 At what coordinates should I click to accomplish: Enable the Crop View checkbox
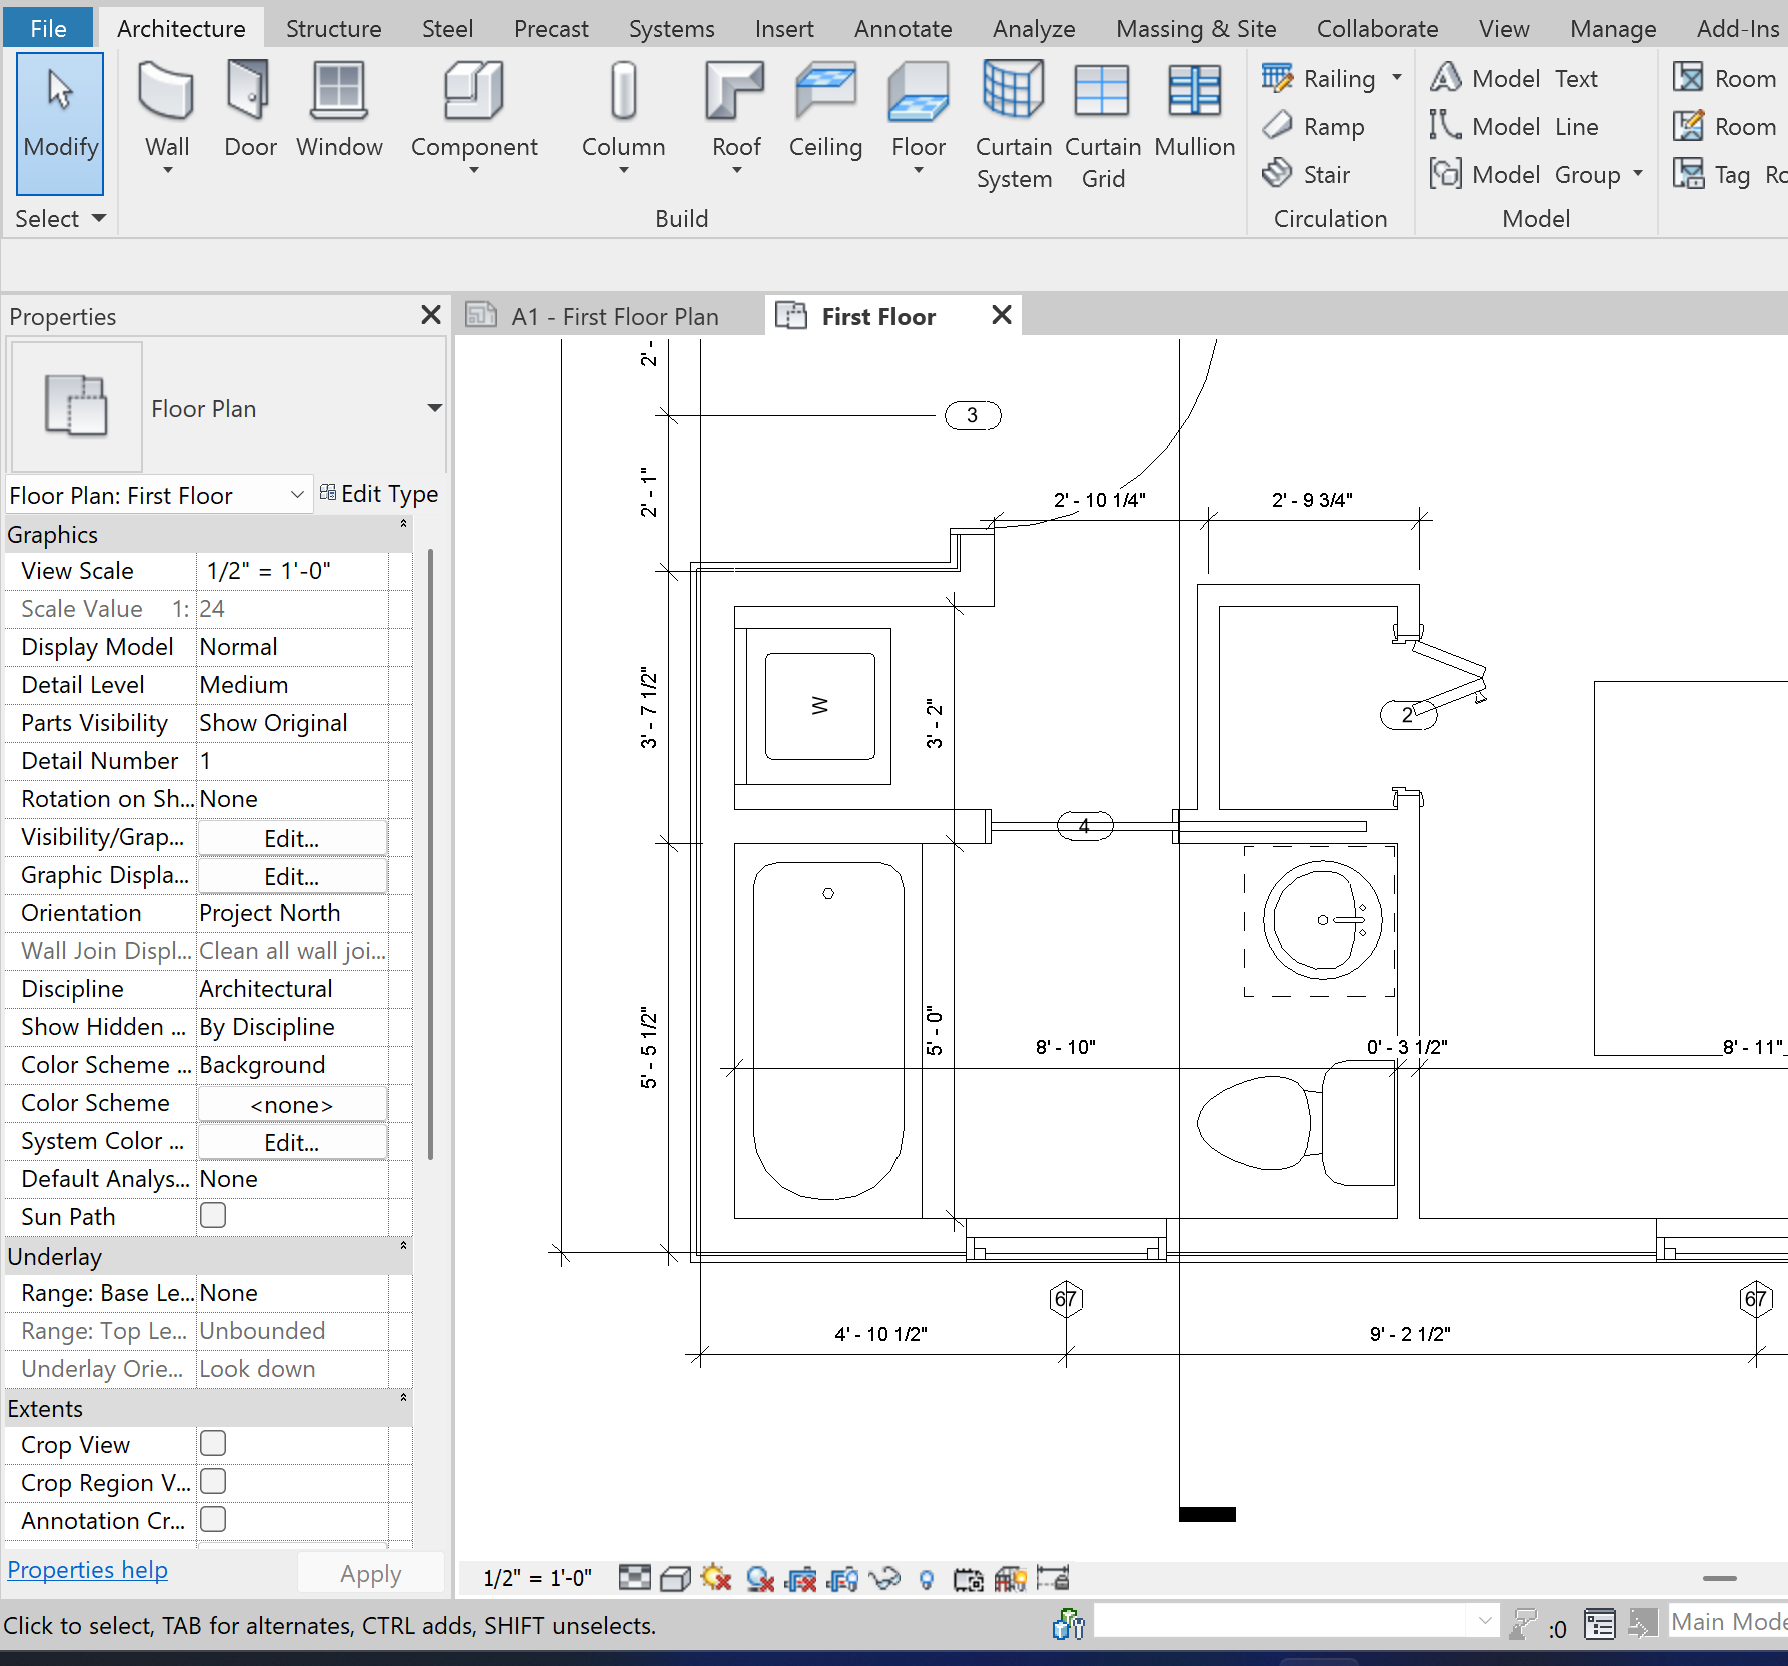[213, 1443]
